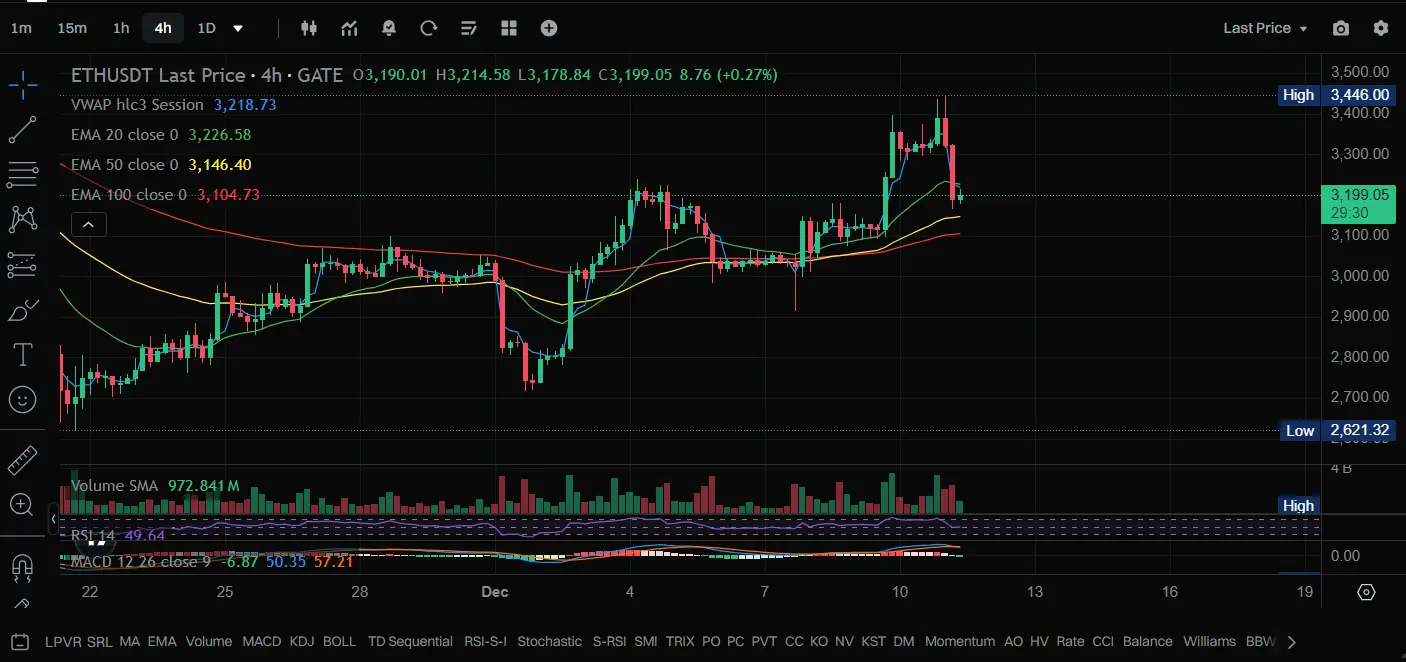Click the axis settings icon near date scale
The height and width of the screenshot is (662, 1406).
pyautogui.click(x=1366, y=592)
